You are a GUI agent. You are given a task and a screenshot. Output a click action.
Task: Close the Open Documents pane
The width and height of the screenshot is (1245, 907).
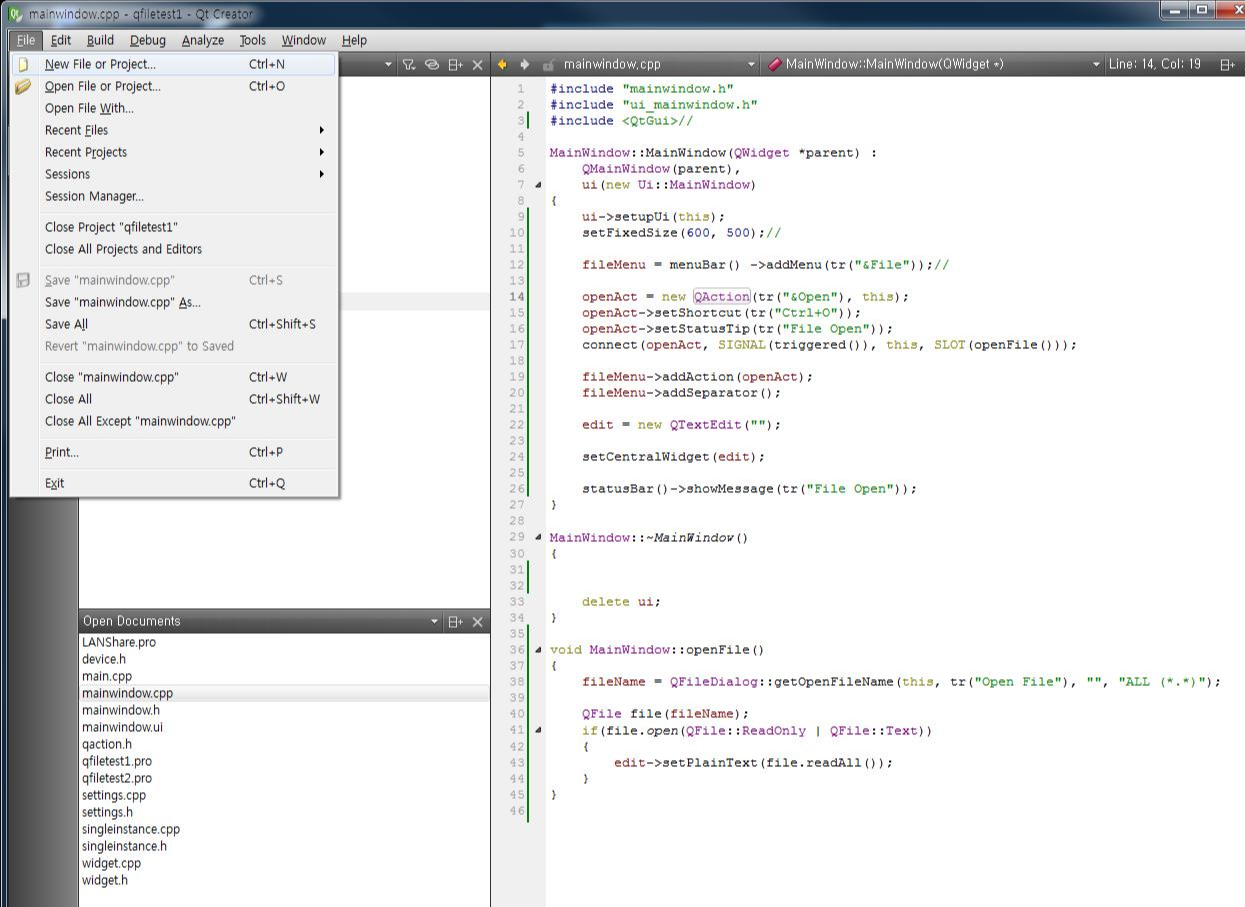point(477,621)
